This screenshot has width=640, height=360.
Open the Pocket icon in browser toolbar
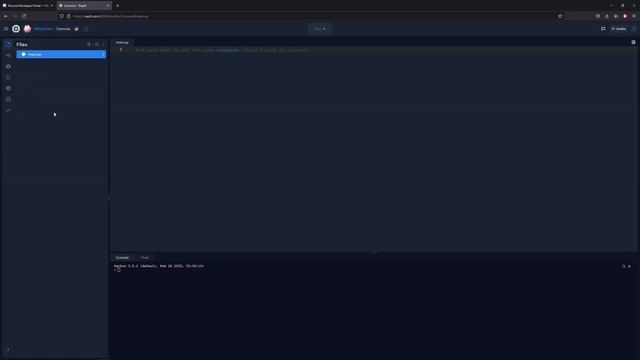point(598,16)
